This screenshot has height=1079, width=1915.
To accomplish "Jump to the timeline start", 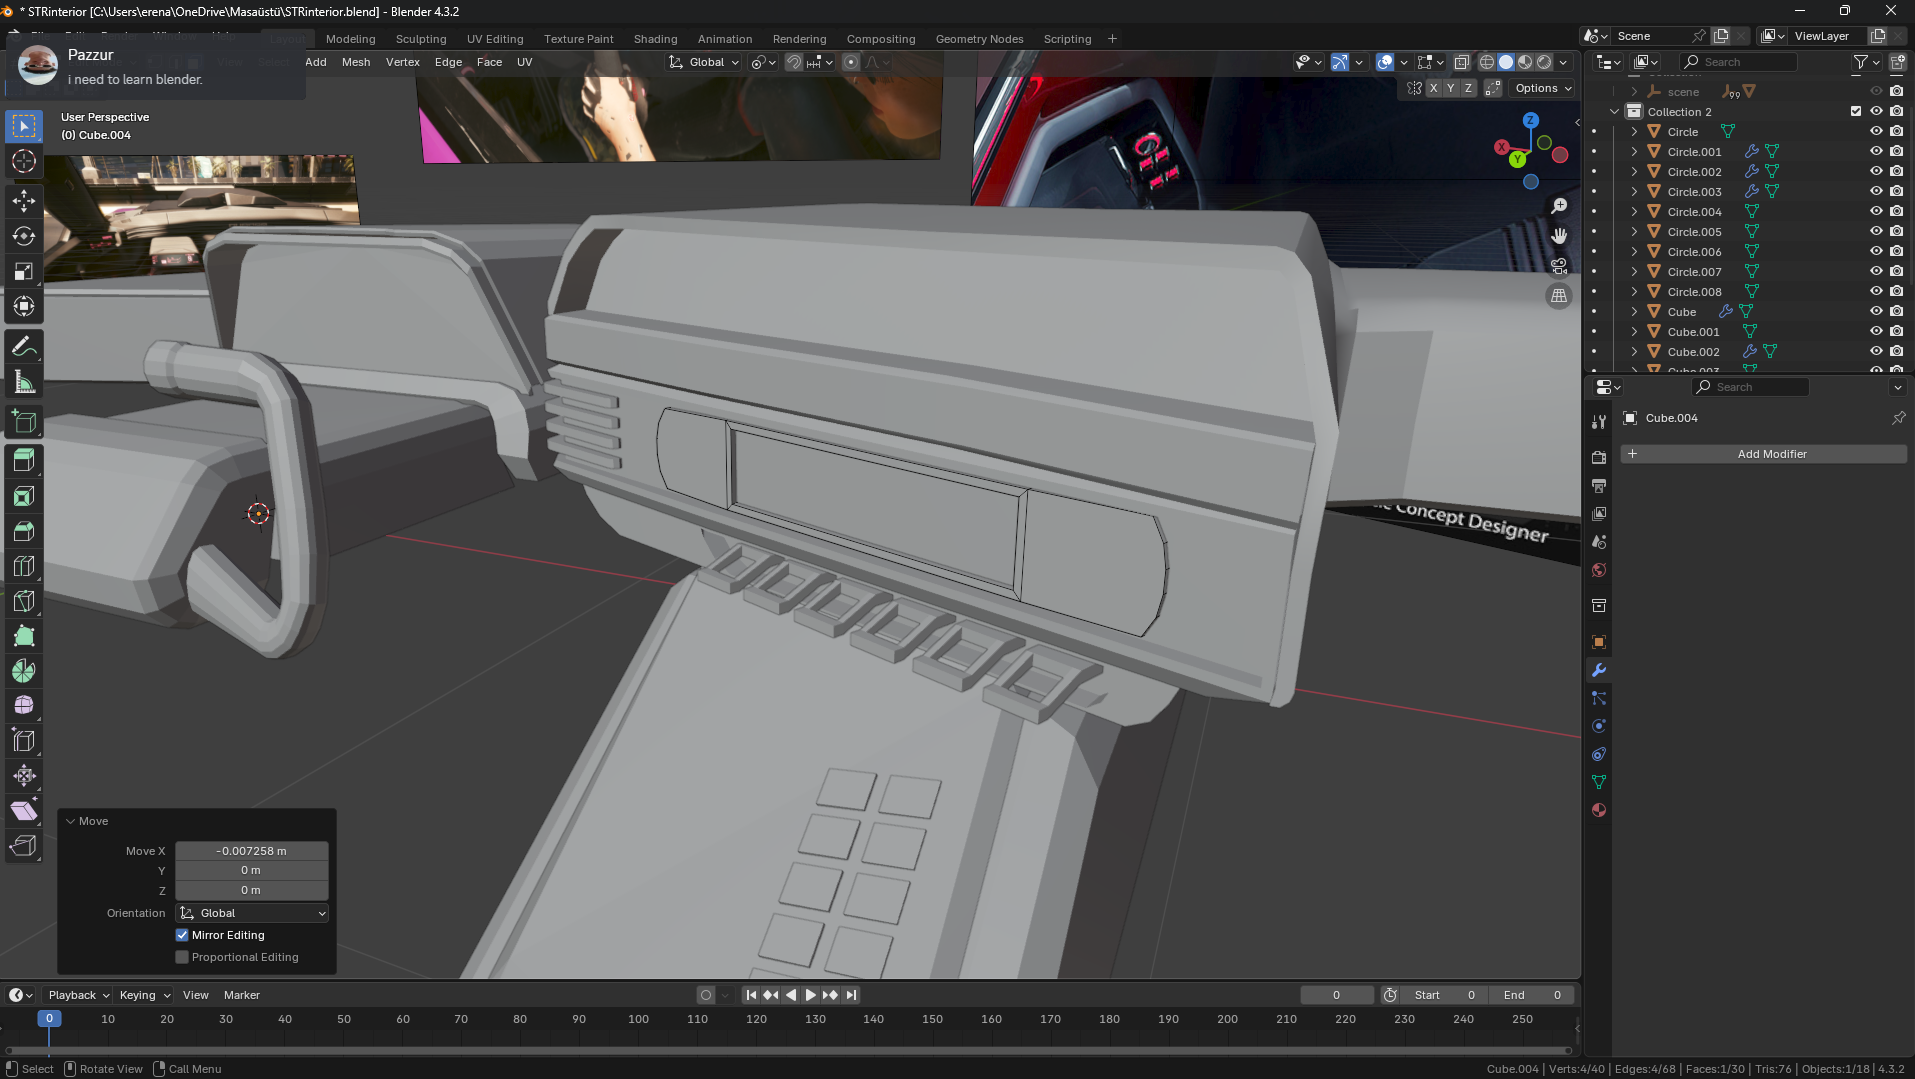I will click(x=751, y=995).
